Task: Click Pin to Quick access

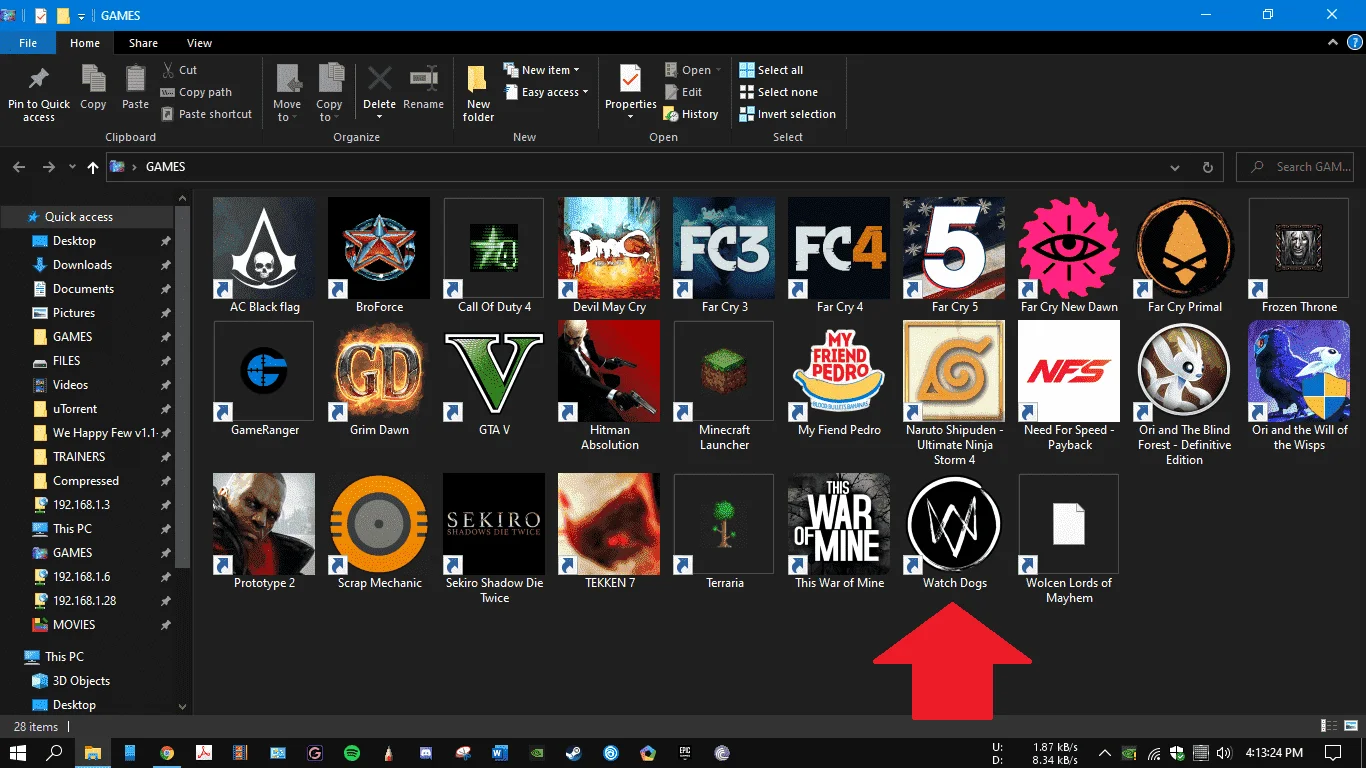Action: click(39, 94)
